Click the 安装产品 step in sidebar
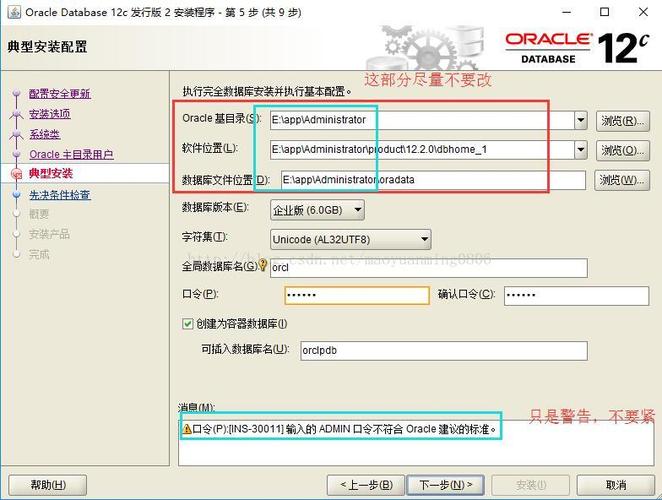The image size is (662, 500). pos(49,234)
